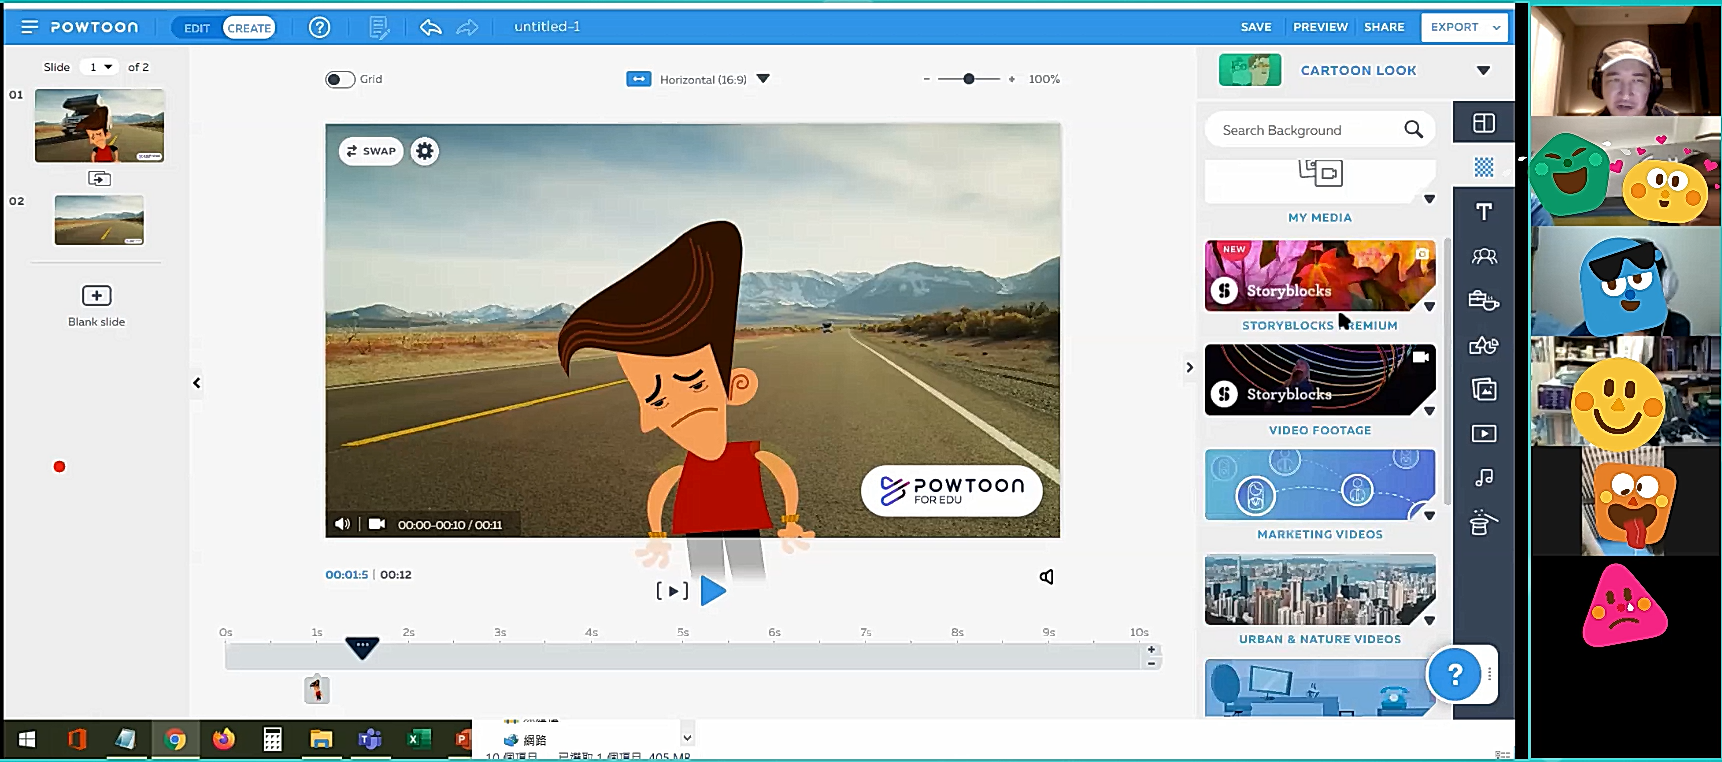Redo the last action
Image resolution: width=1722 pixels, height=762 pixels.
(x=467, y=27)
